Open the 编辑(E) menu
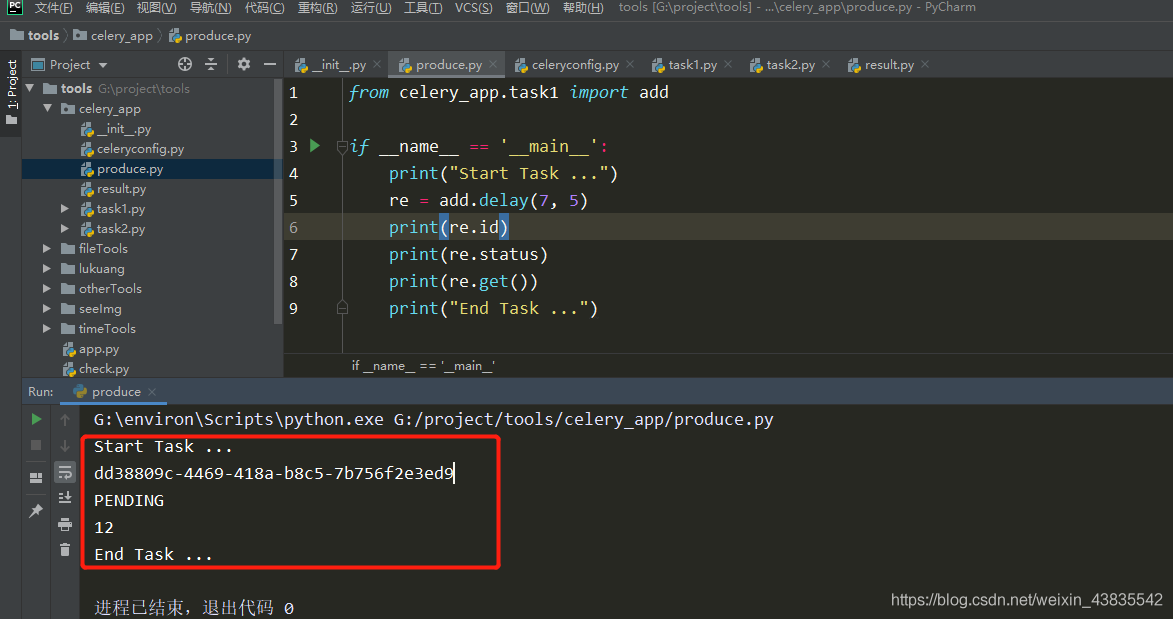Viewport: 1173px width, 619px height. 105,7
